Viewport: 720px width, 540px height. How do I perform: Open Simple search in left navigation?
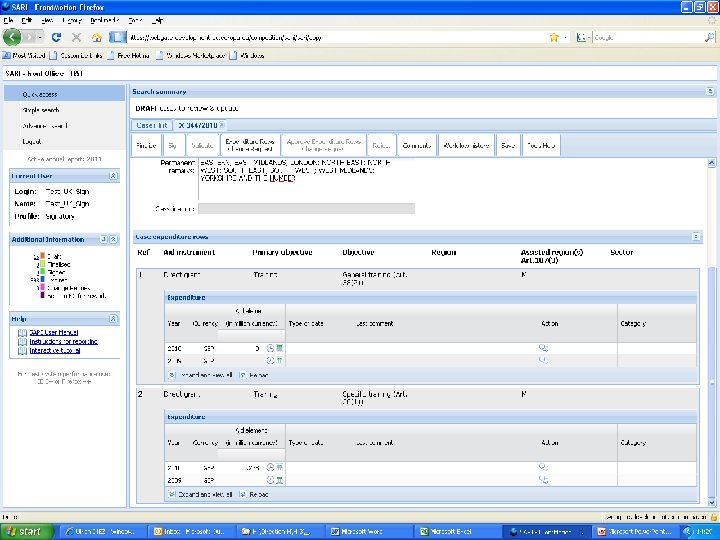[41, 110]
